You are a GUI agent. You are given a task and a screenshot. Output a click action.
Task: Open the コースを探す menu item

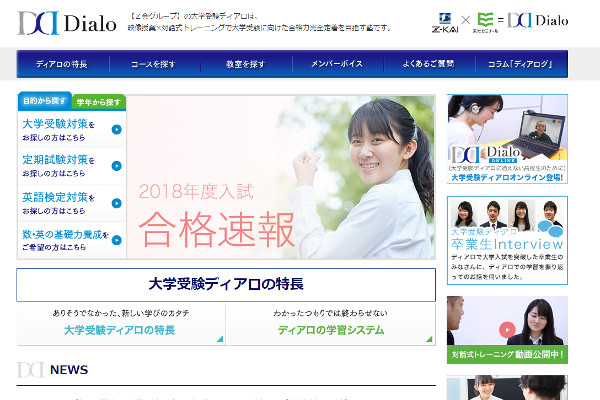point(154,64)
